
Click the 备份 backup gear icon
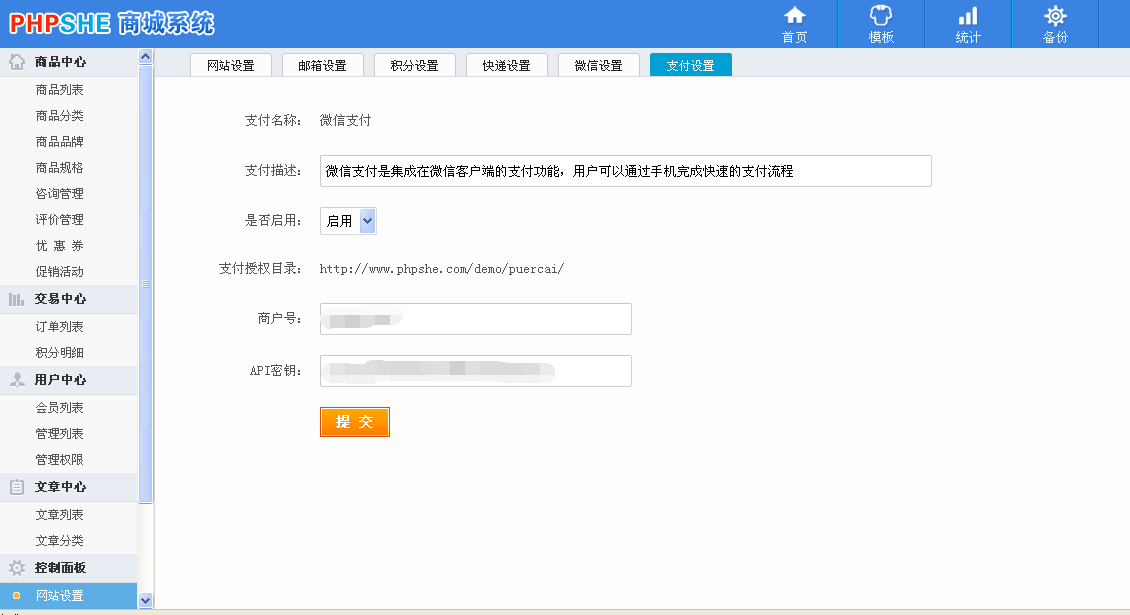point(1055,16)
